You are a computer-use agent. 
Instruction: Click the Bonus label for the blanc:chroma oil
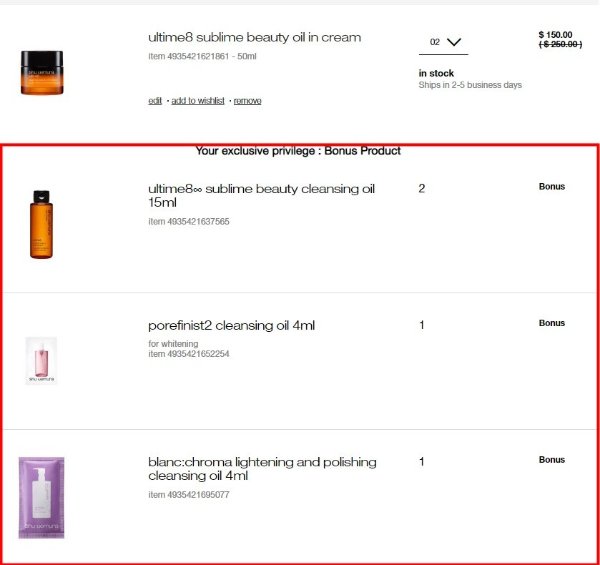pyautogui.click(x=552, y=460)
